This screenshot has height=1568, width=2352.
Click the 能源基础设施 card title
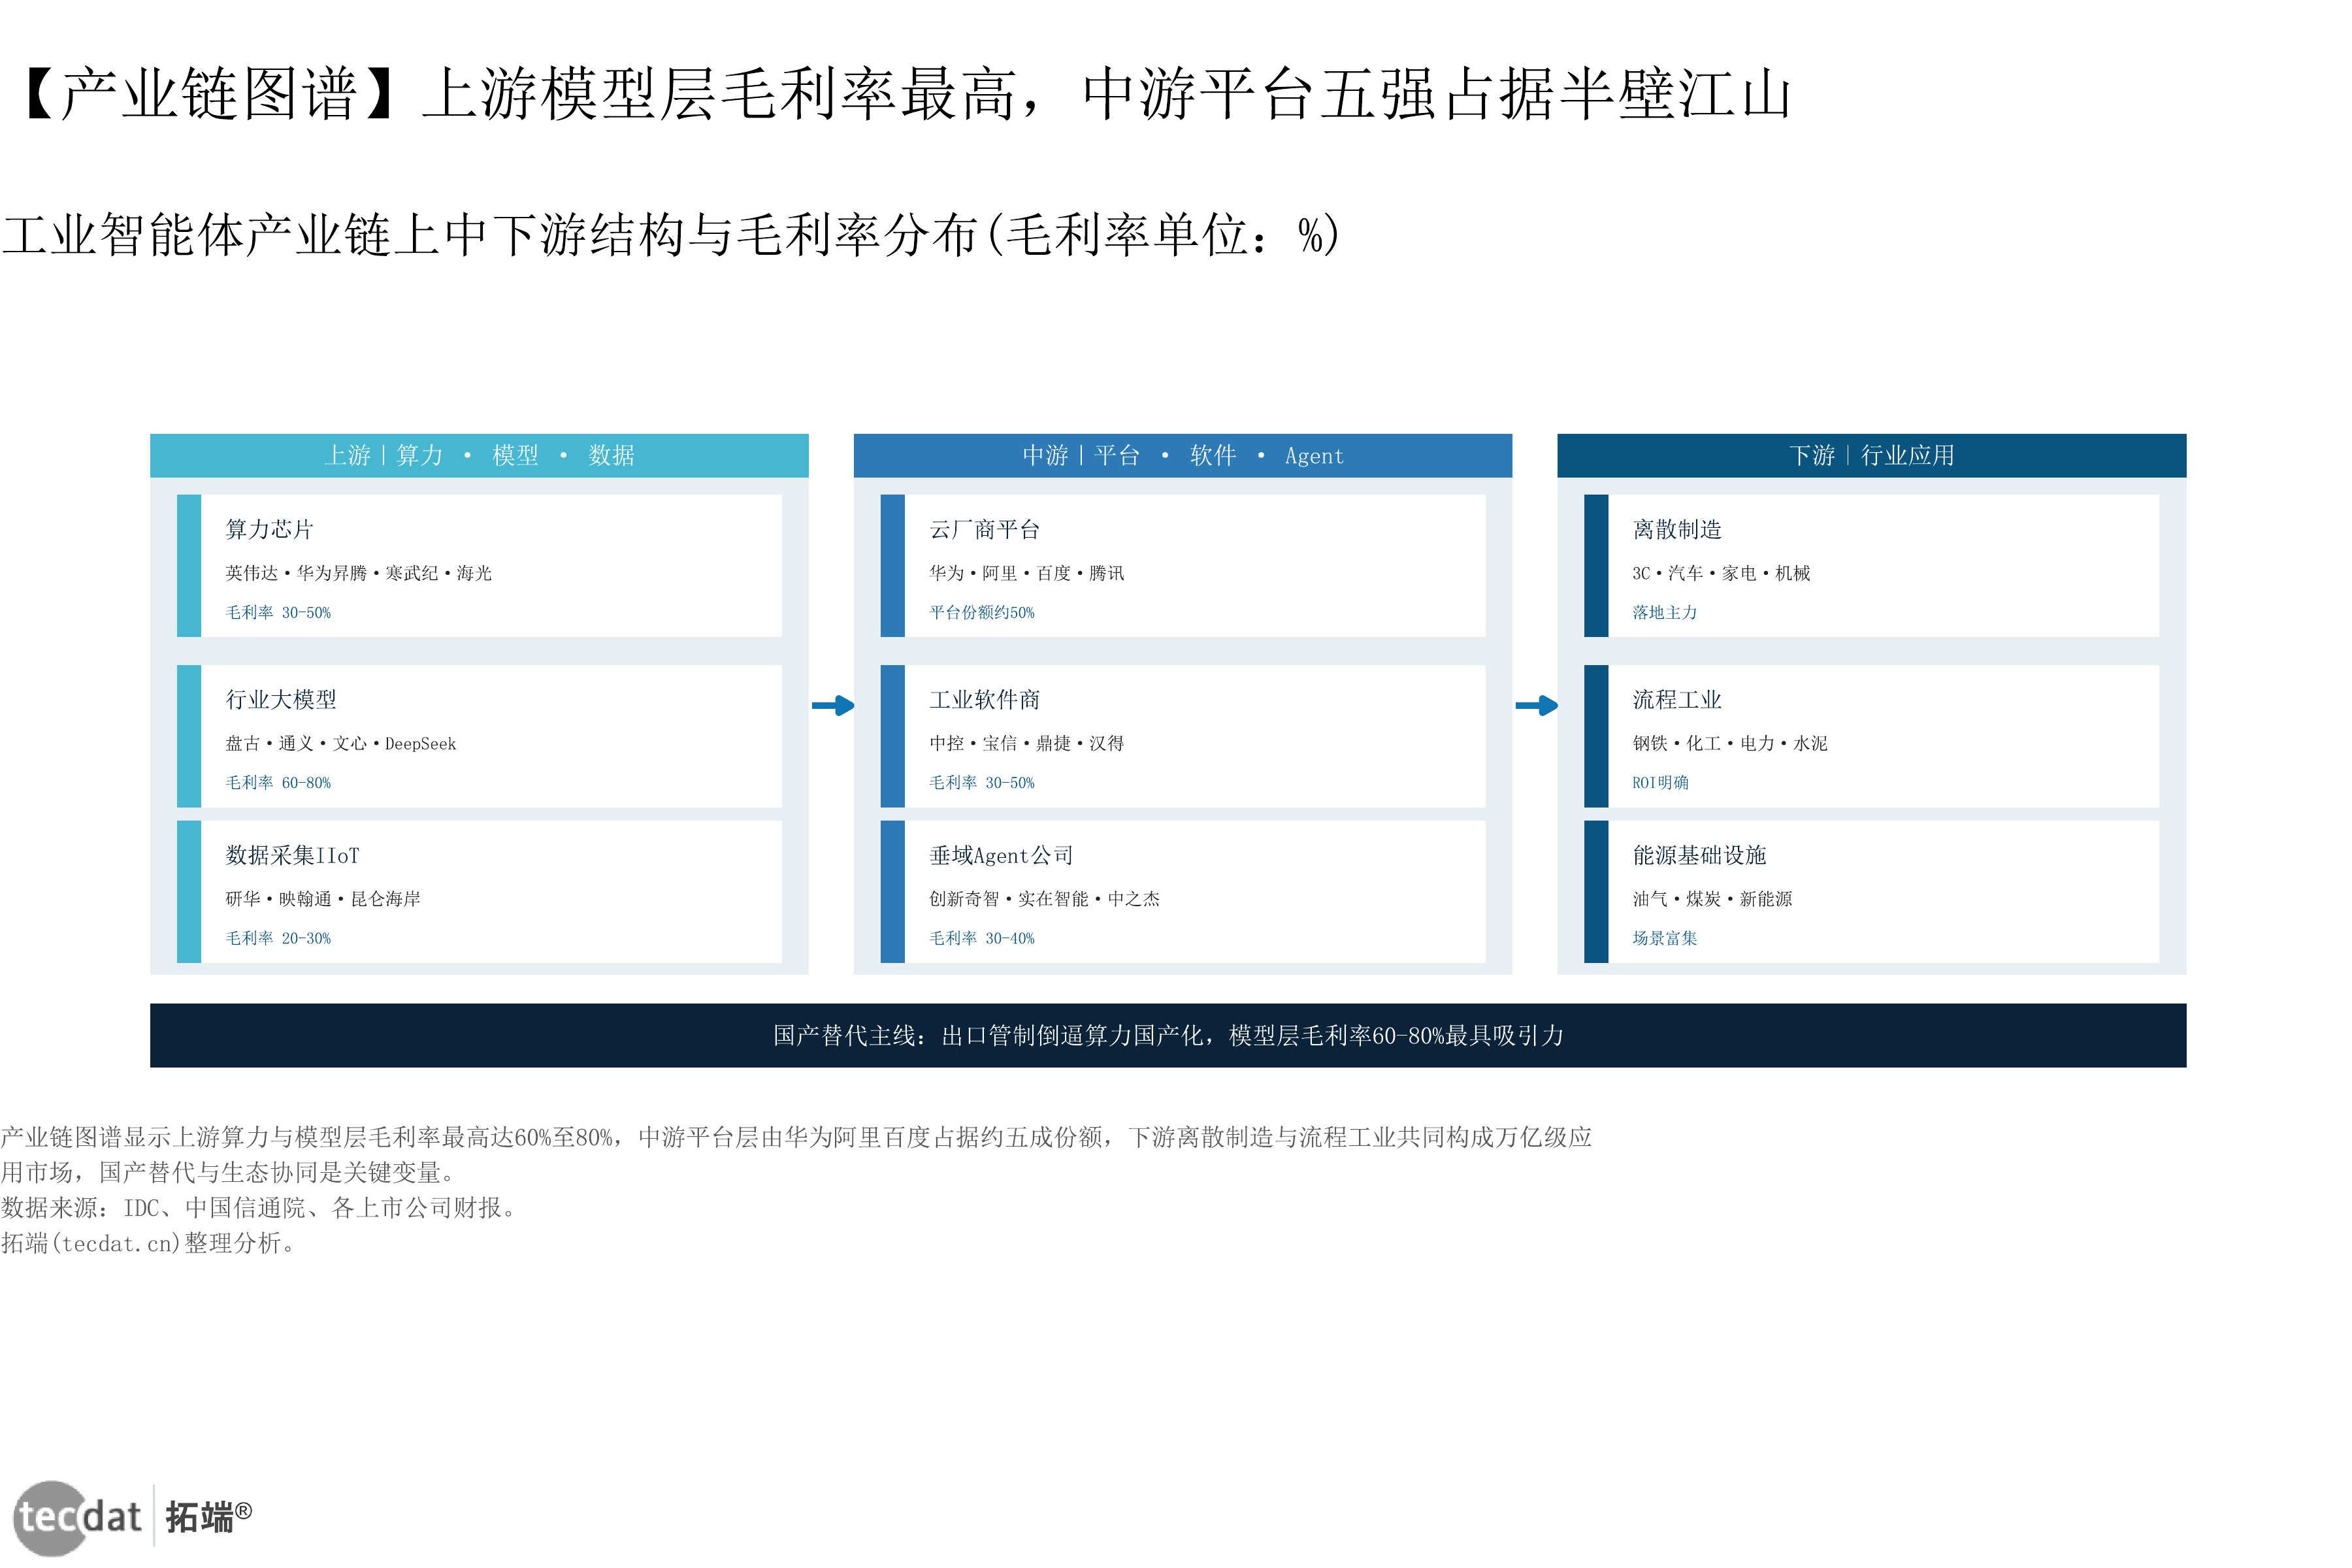coord(1699,855)
